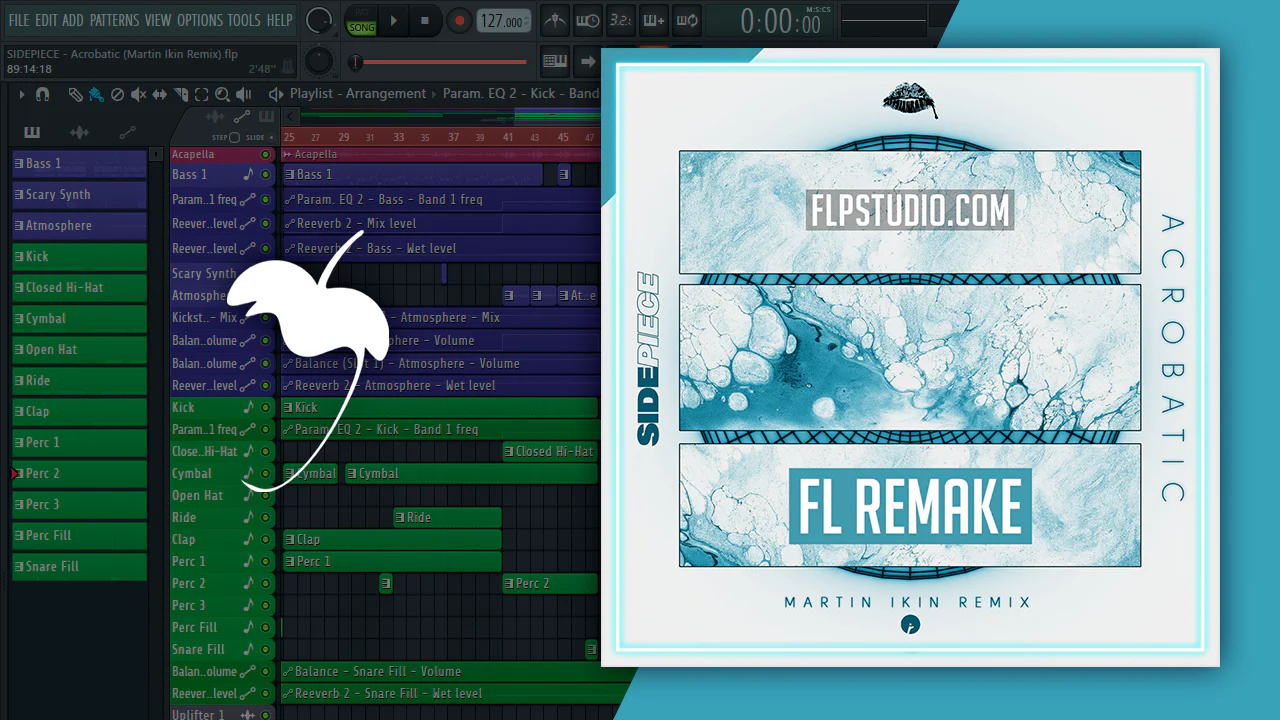The width and height of the screenshot is (1280, 720).
Task: Open the OPTIONS menu
Action: pos(200,20)
